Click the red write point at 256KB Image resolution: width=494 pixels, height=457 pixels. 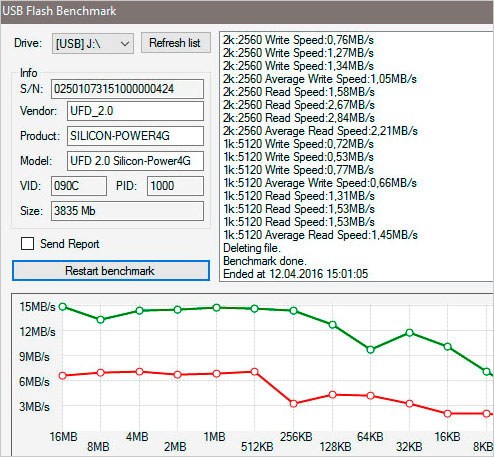(293, 404)
